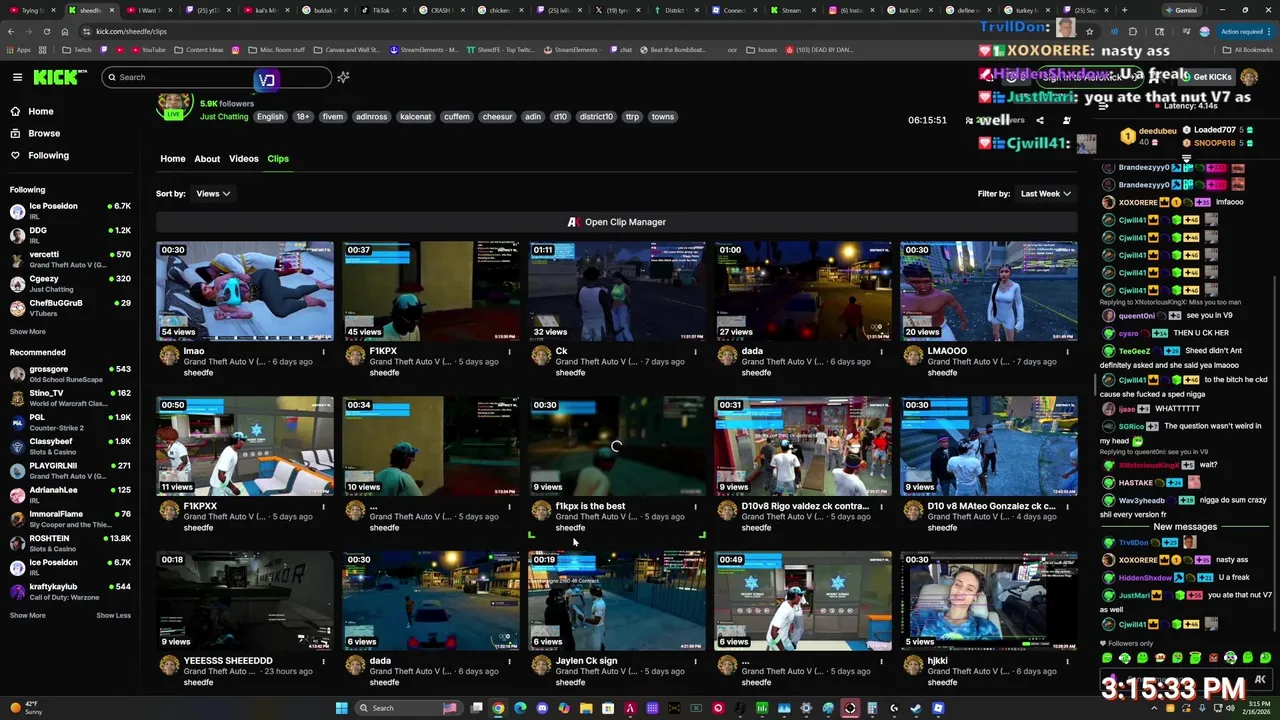Screen dimensions: 1280x720
Task: Open the lmao clip thumbnail
Action: coord(245,290)
